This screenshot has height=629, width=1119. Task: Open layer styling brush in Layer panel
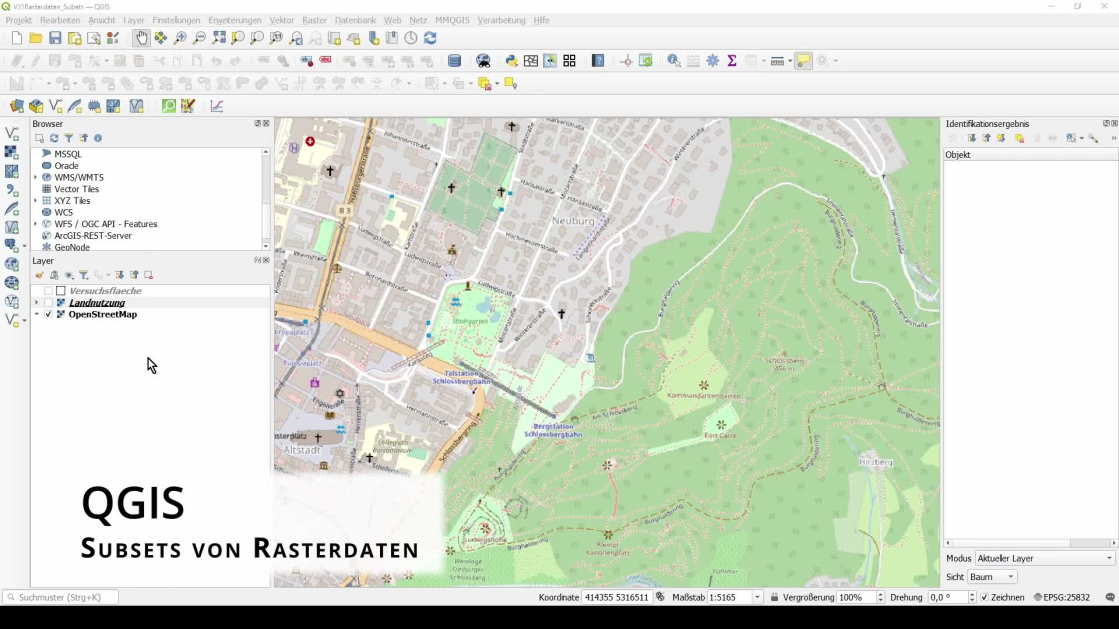coord(39,275)
